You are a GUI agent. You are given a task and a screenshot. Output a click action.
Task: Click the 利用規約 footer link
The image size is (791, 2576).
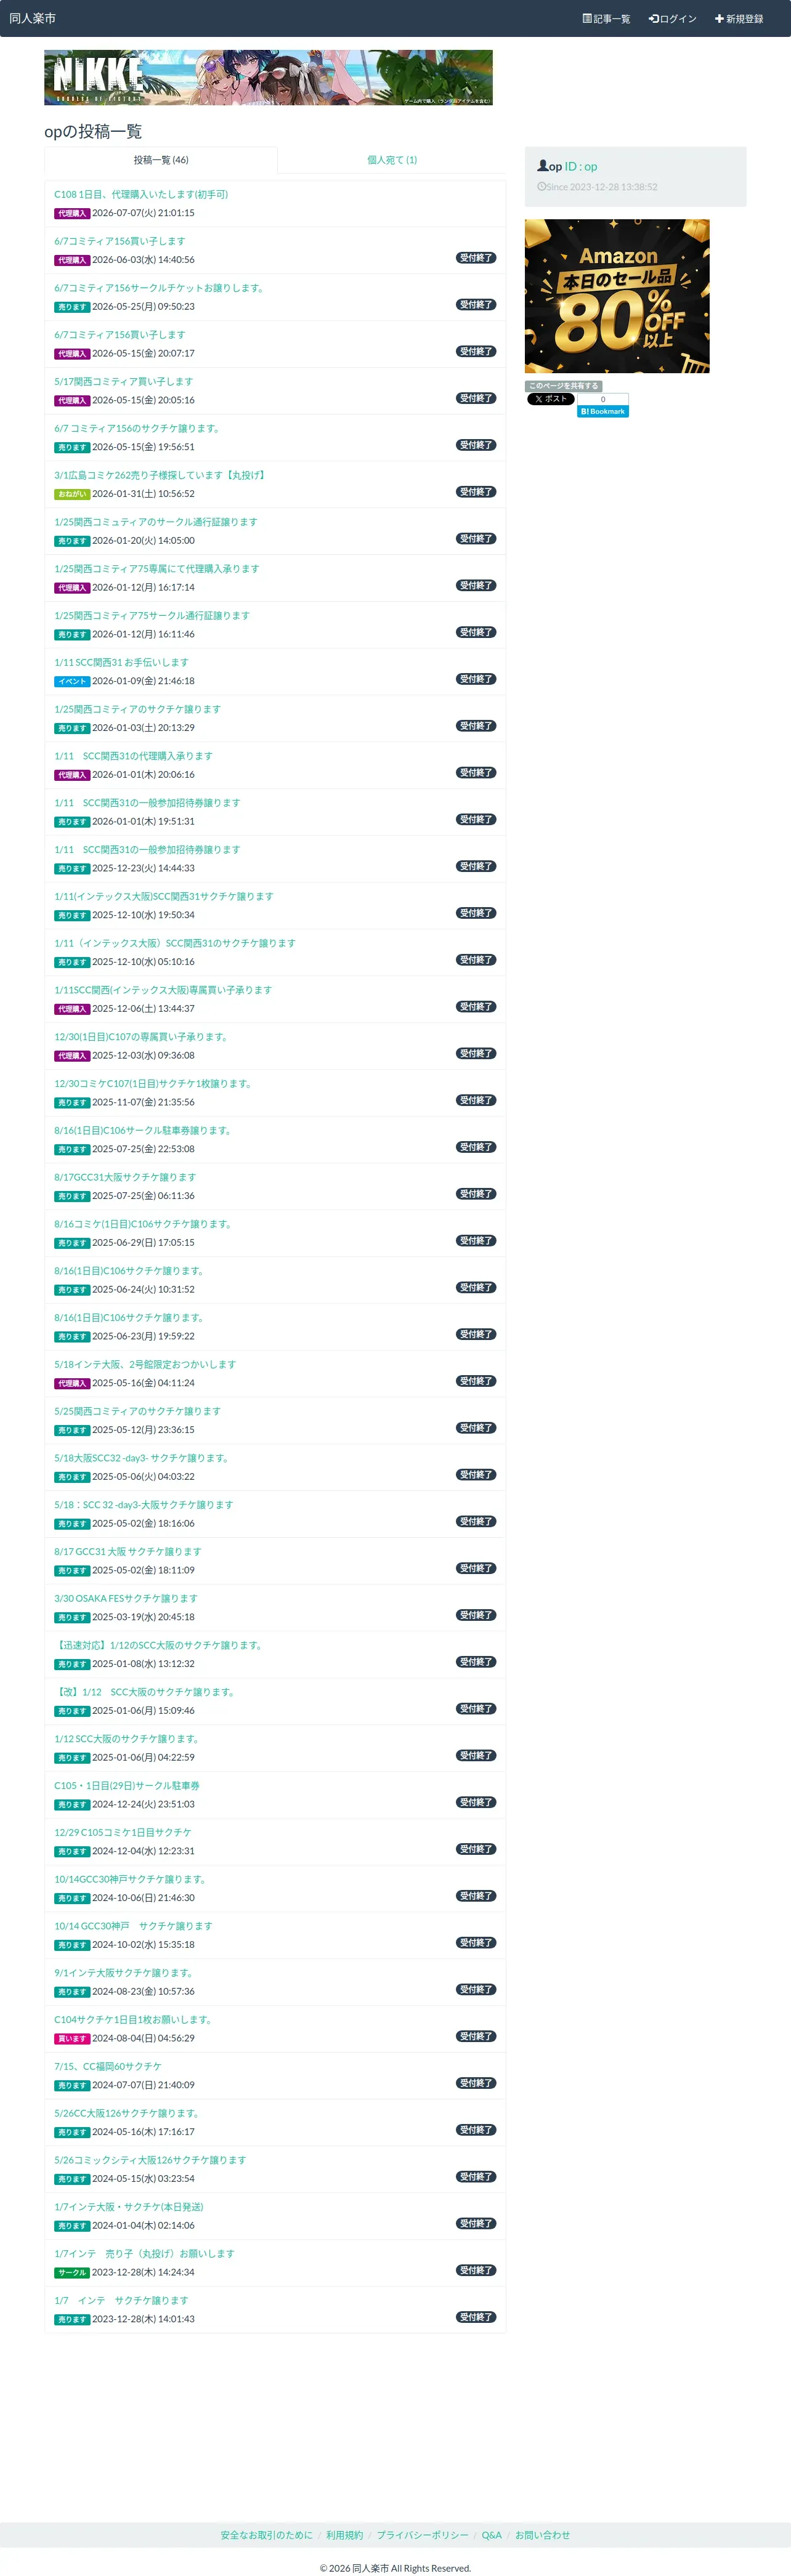click(x=345, y=2535)
